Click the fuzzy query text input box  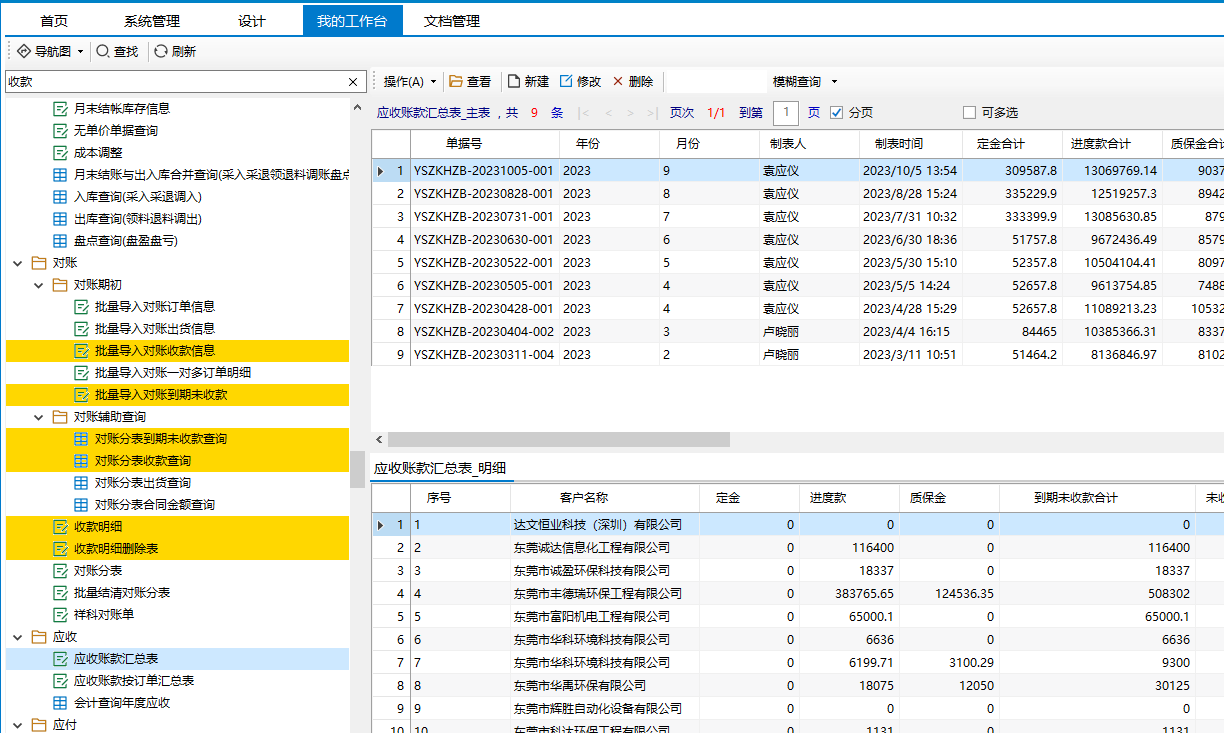tap(716, 81)
